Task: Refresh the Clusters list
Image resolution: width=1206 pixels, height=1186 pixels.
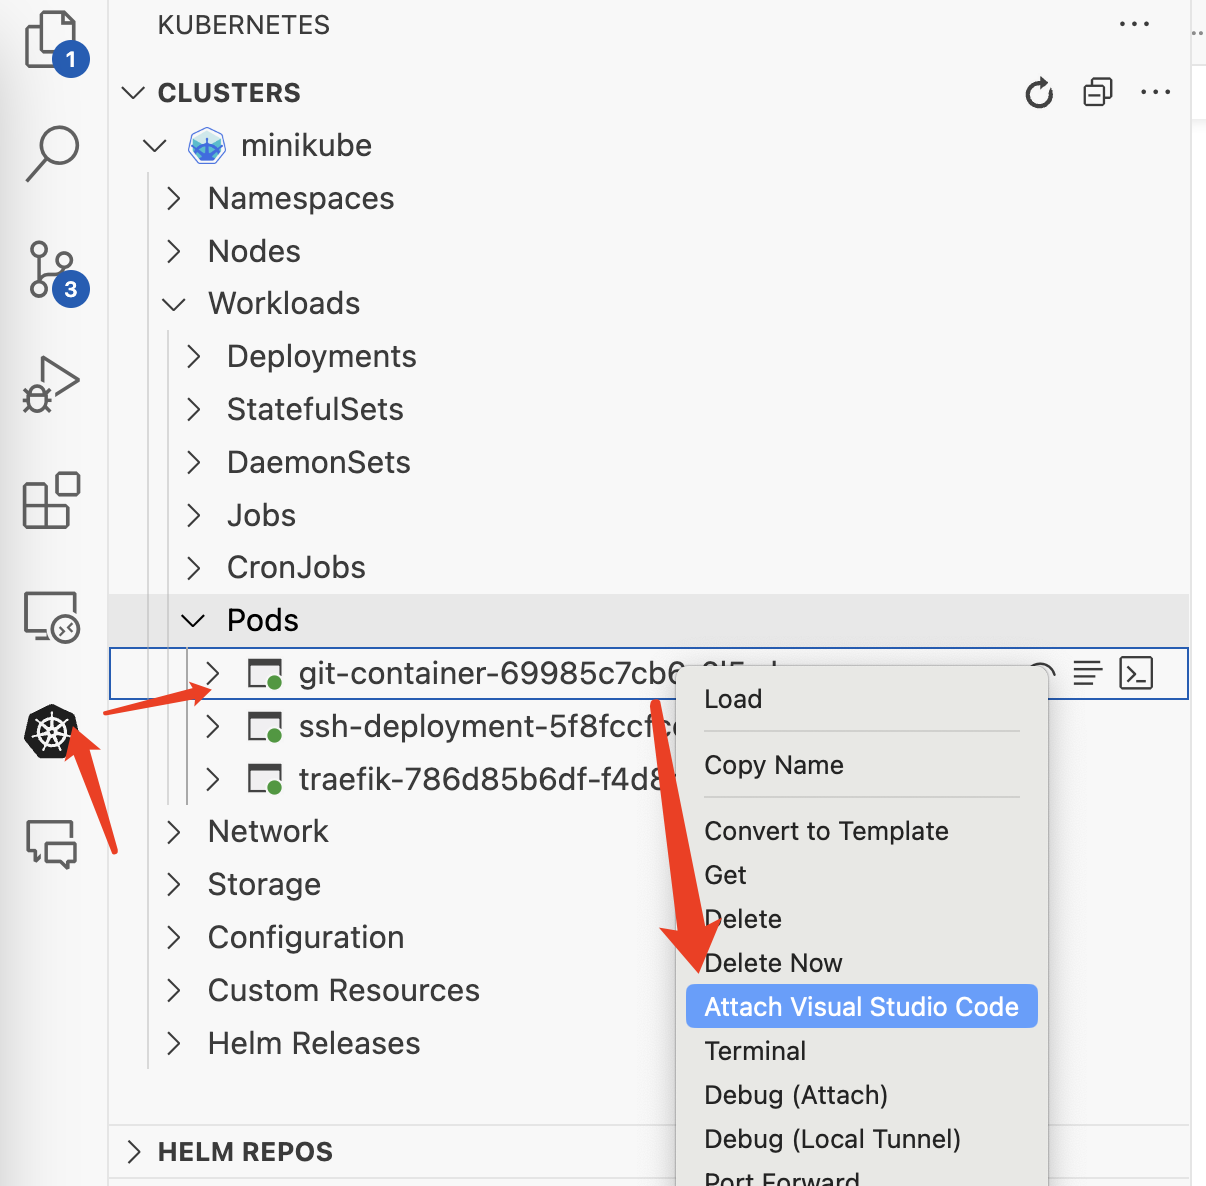Action: (1039, 93)
